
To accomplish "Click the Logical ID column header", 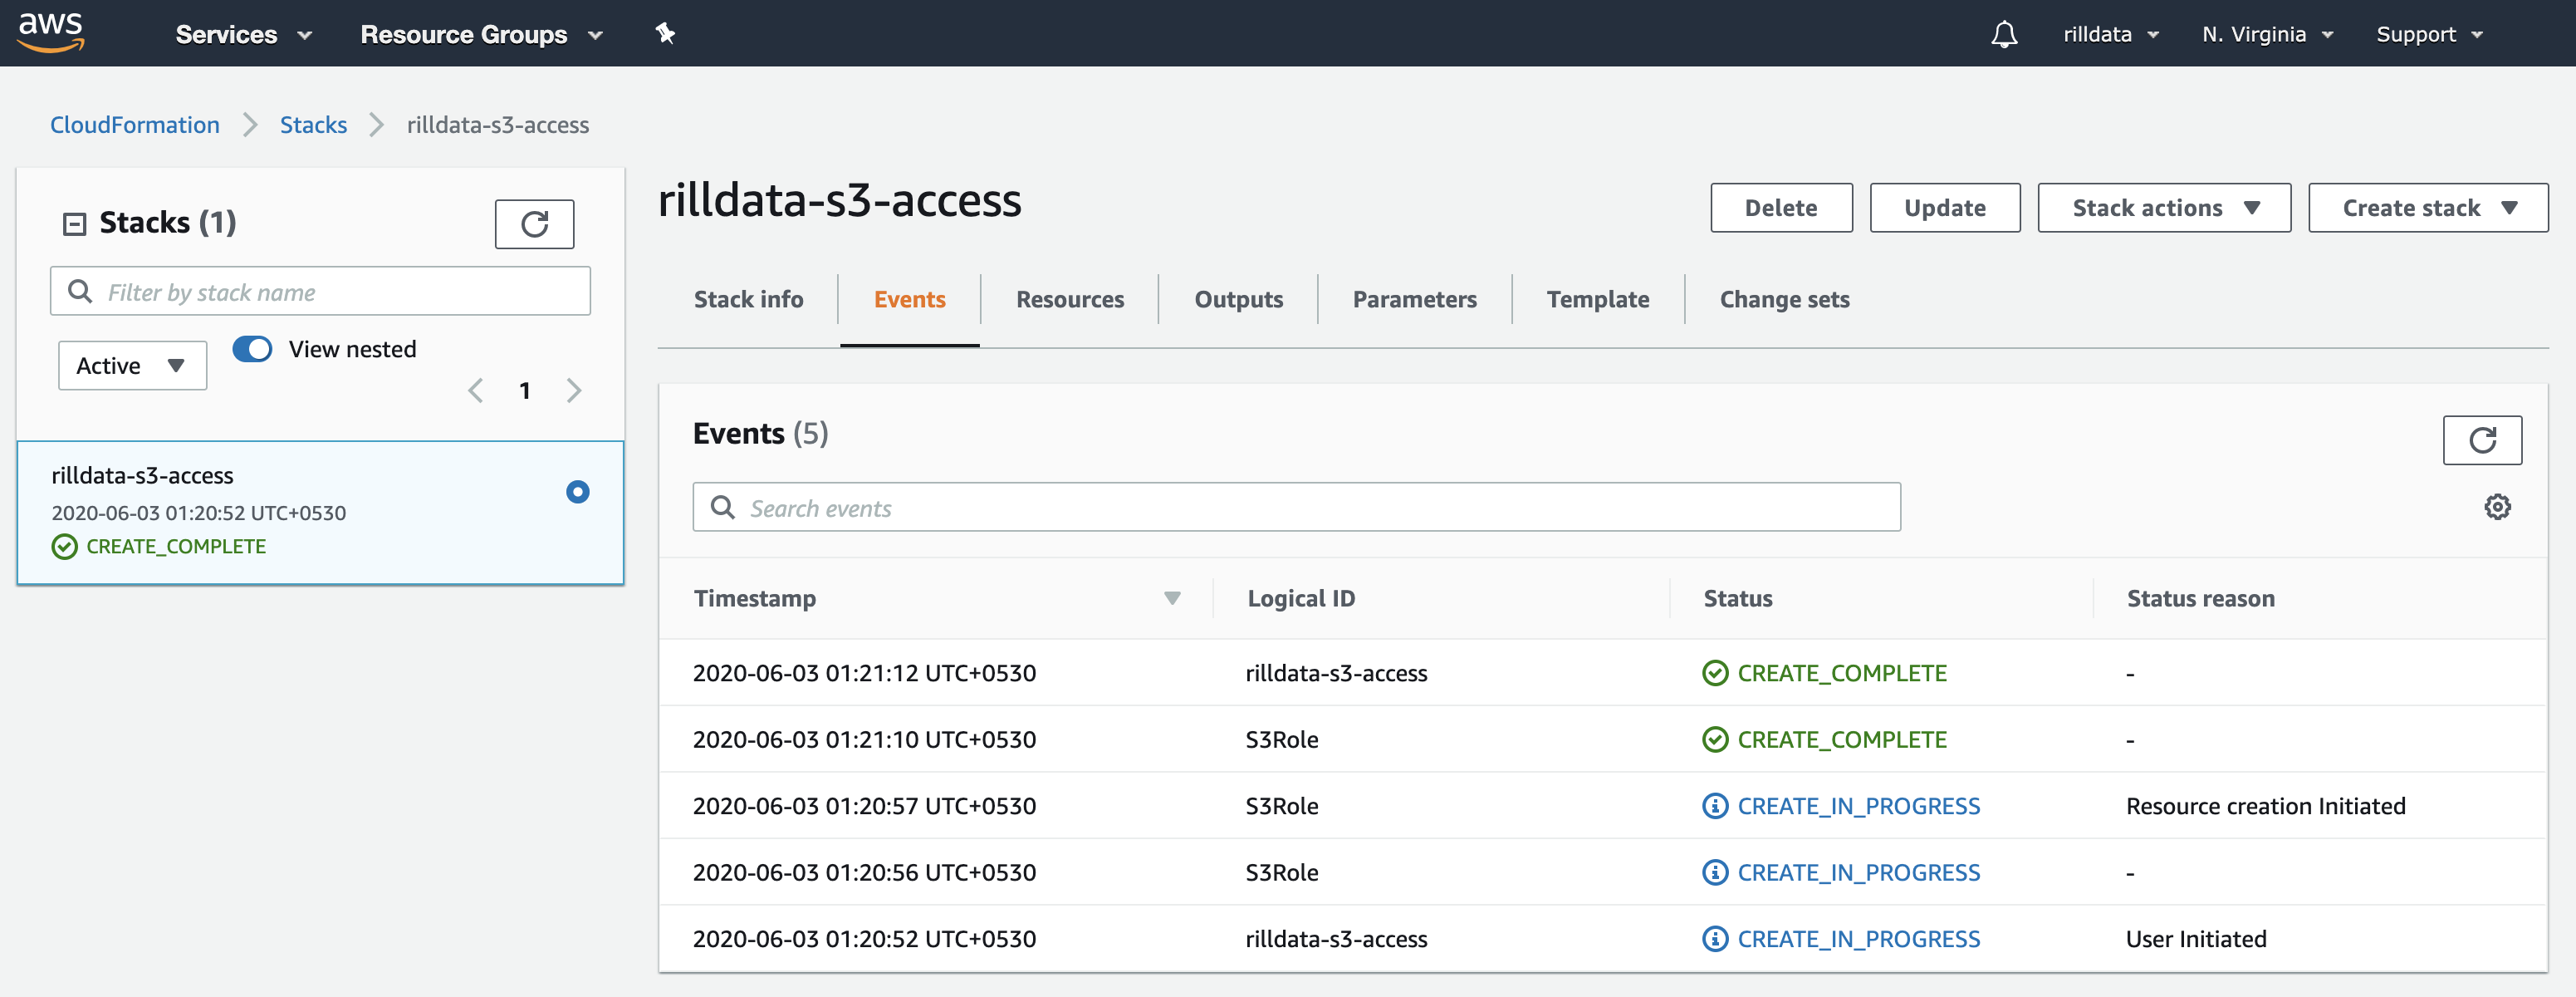I will [1301, 598].
